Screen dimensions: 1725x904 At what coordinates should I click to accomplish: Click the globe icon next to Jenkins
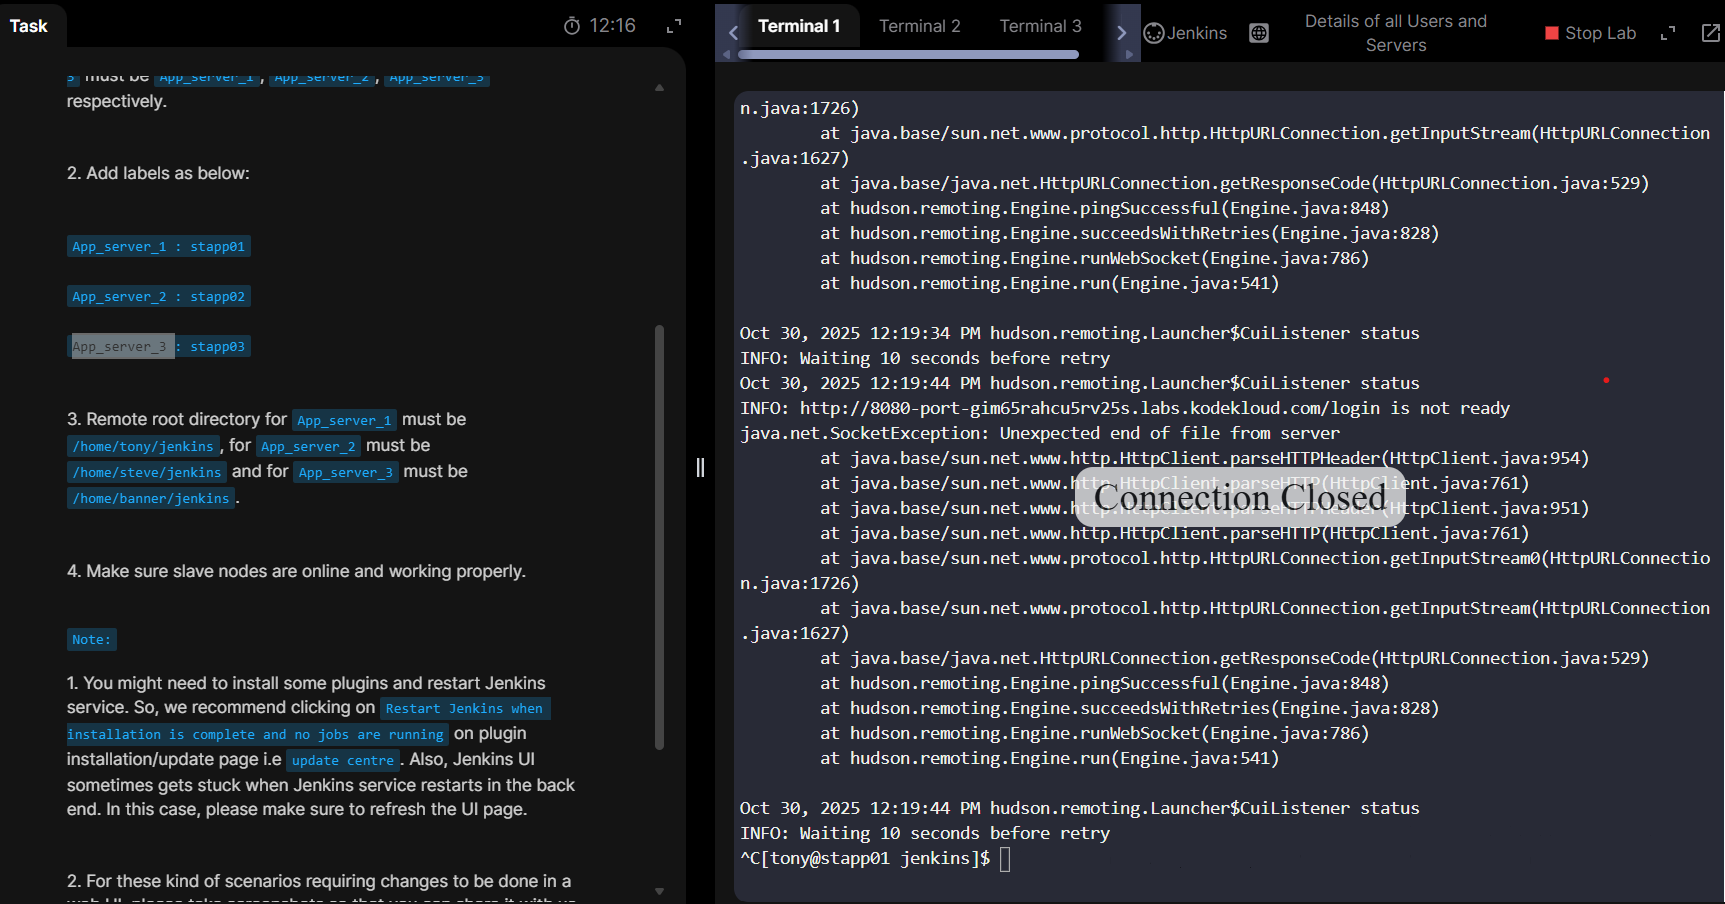(x=1259, y=33)
